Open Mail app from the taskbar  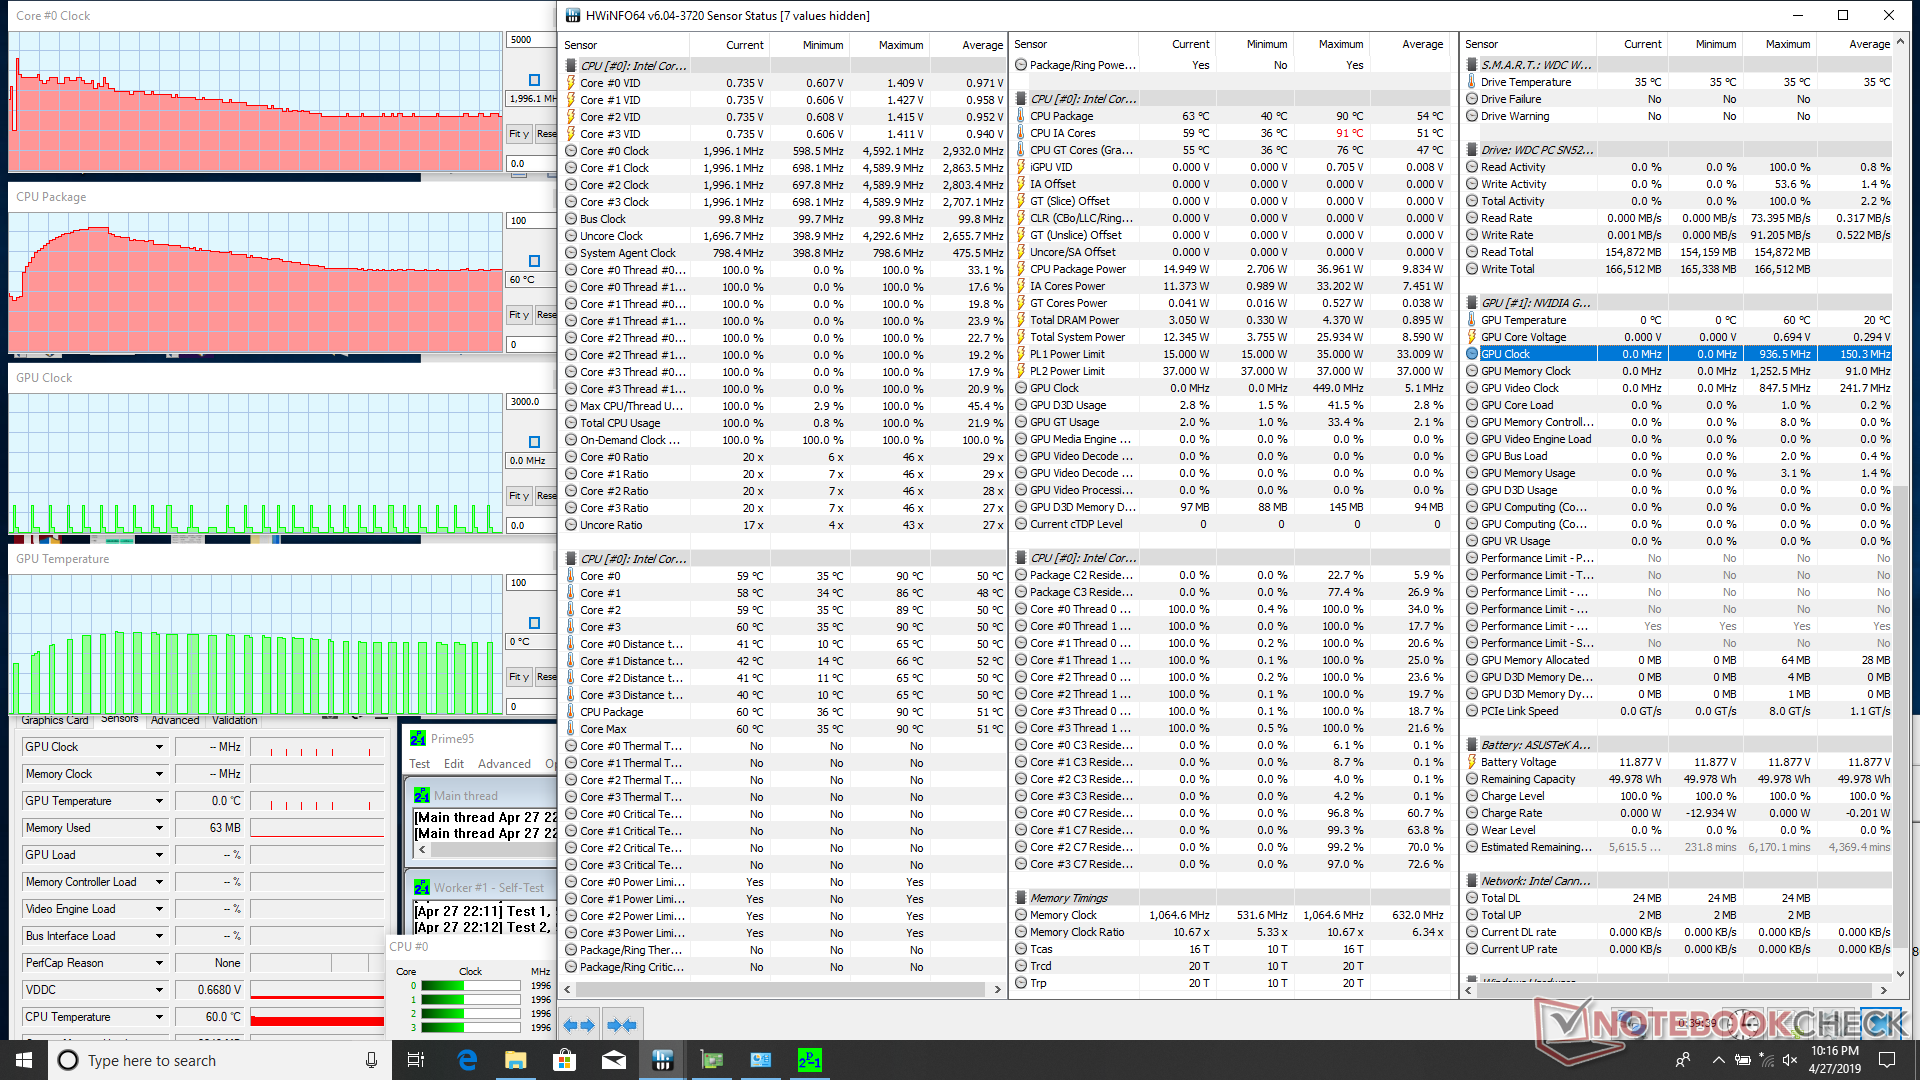click(x=613, y=1060)
